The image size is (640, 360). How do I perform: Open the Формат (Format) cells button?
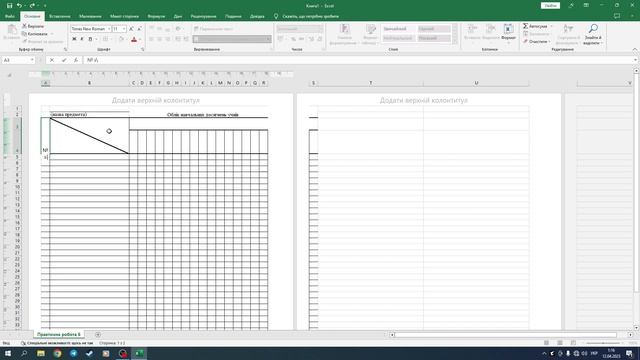(508, 33)
